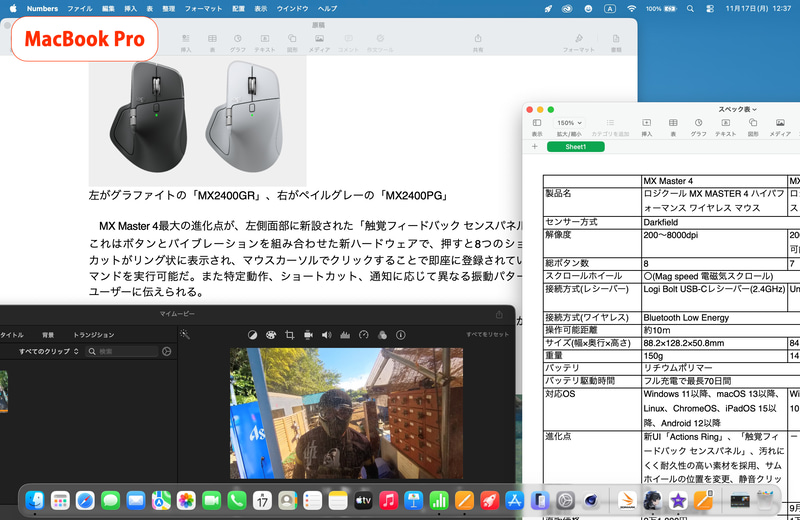Open the 150% zoom dropdown in Numbers
Viewport: 800px width, 520px height.
pos(569,123)
